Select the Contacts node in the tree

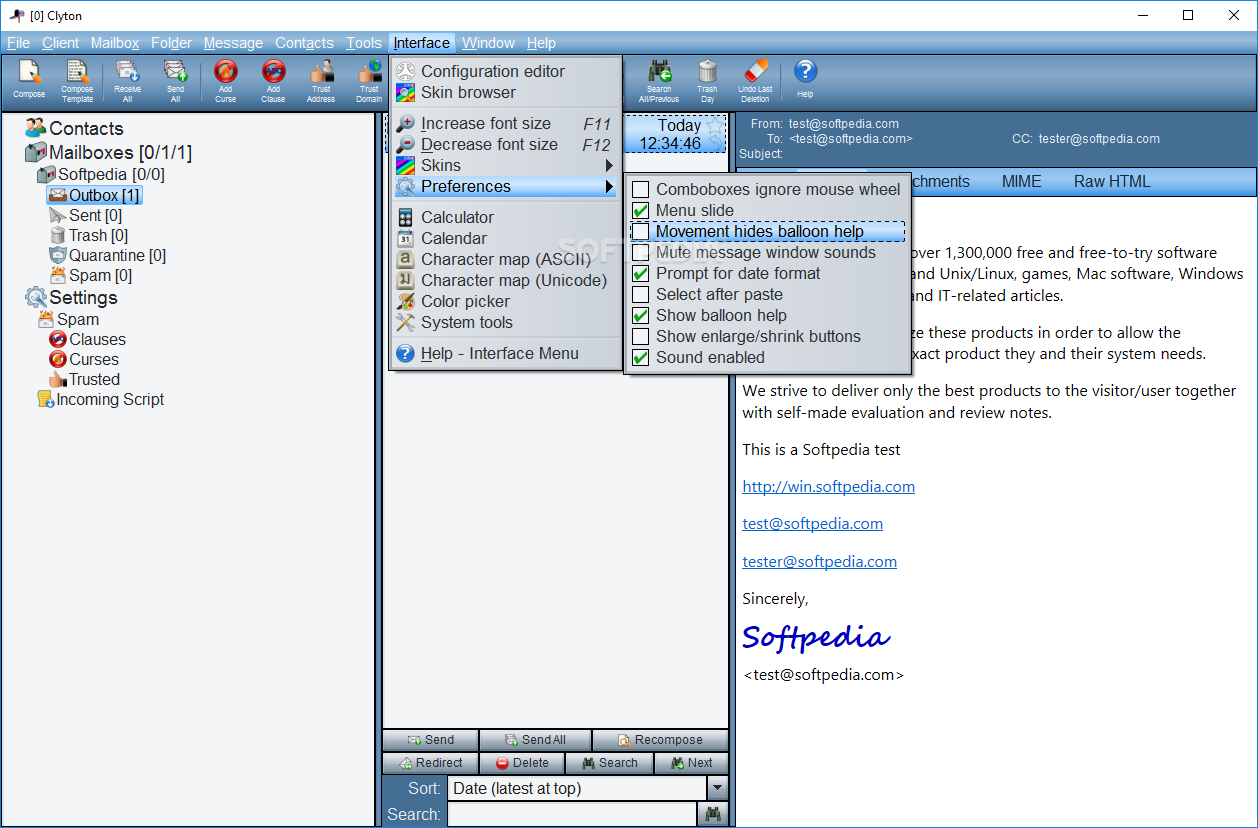point(74,128)
